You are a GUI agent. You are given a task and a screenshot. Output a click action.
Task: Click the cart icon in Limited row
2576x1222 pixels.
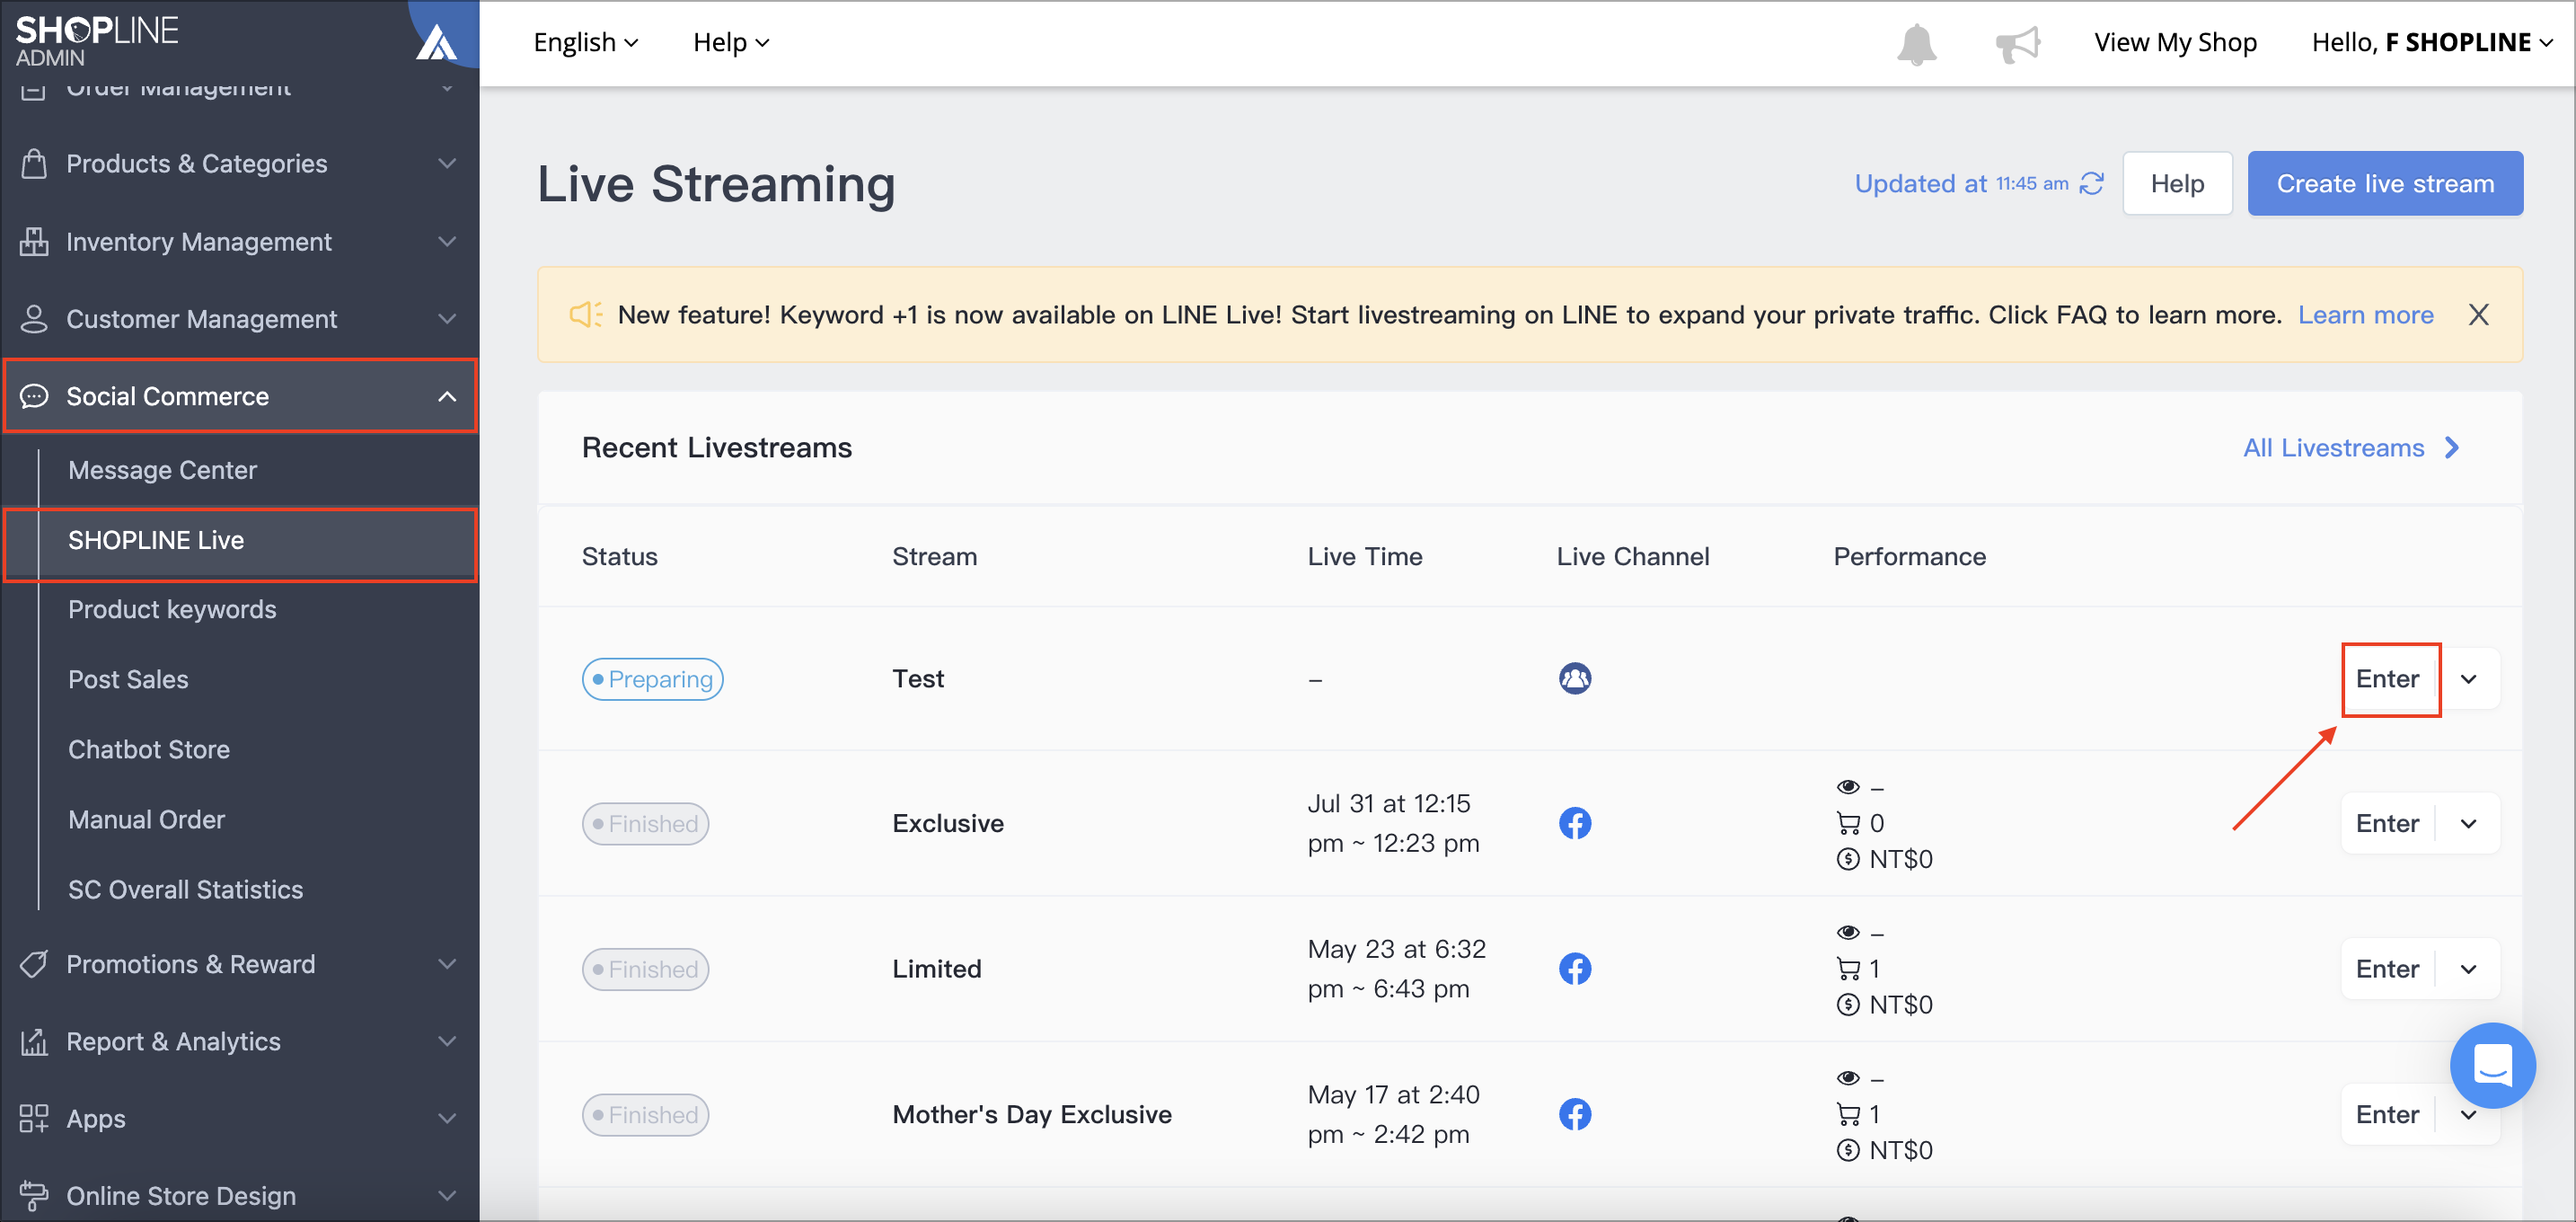pos(1848,969)
